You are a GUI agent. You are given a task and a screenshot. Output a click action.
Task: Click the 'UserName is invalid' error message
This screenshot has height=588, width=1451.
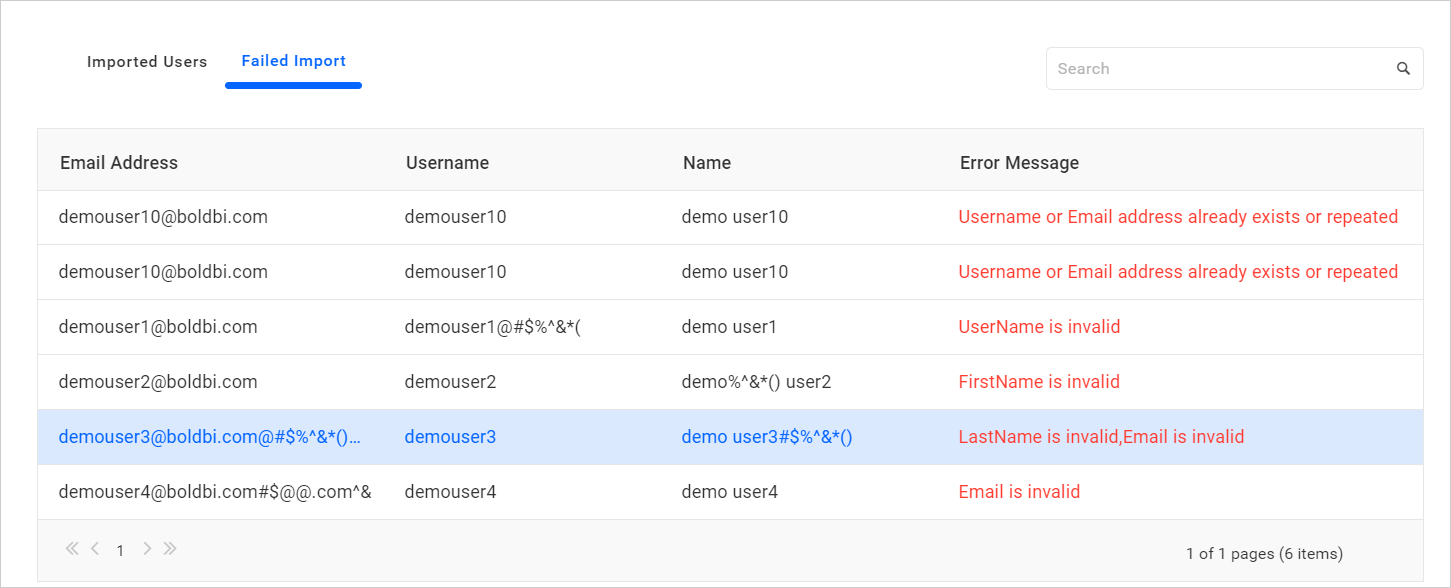tap(1039, 327)
